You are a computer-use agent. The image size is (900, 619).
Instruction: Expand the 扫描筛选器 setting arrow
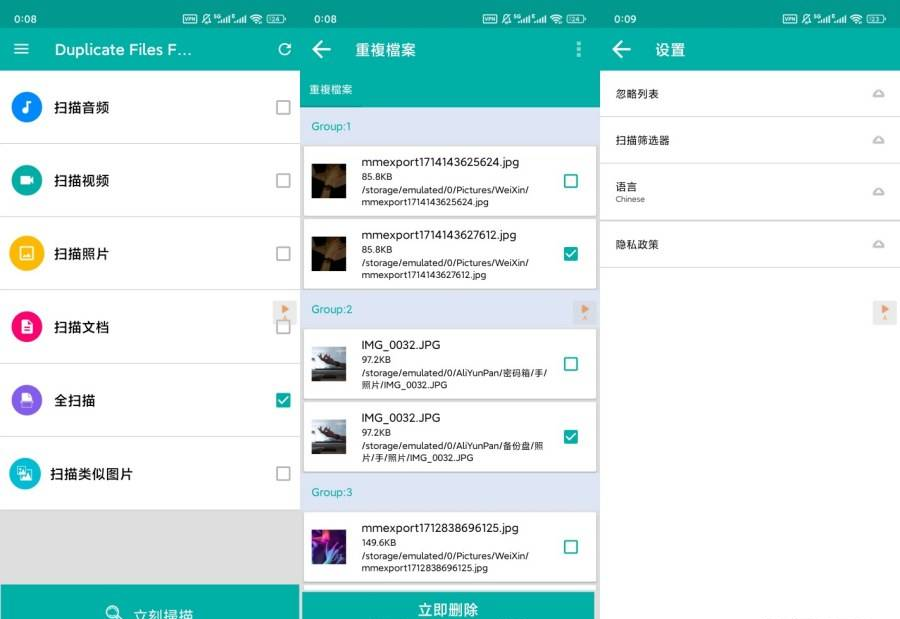pyautogui.click(x=878, y=140)
